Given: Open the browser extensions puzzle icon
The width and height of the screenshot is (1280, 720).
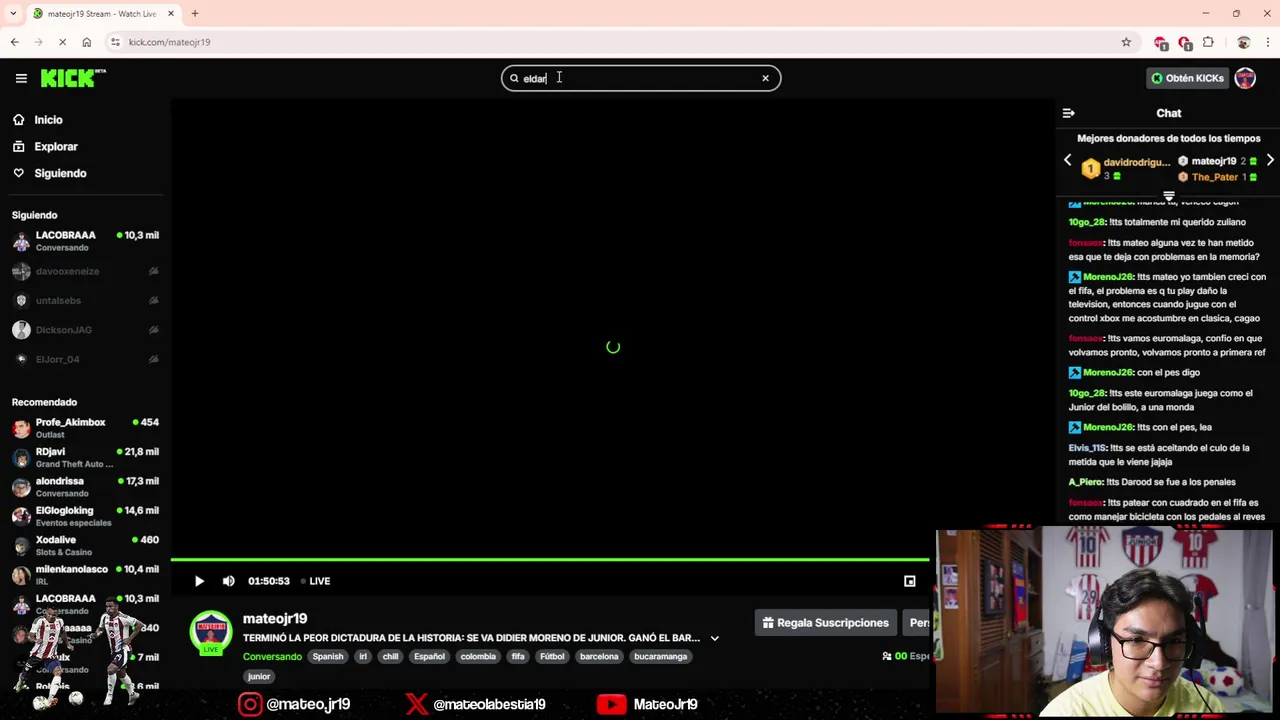Looking at the screenshot, I should [1209, 42].
